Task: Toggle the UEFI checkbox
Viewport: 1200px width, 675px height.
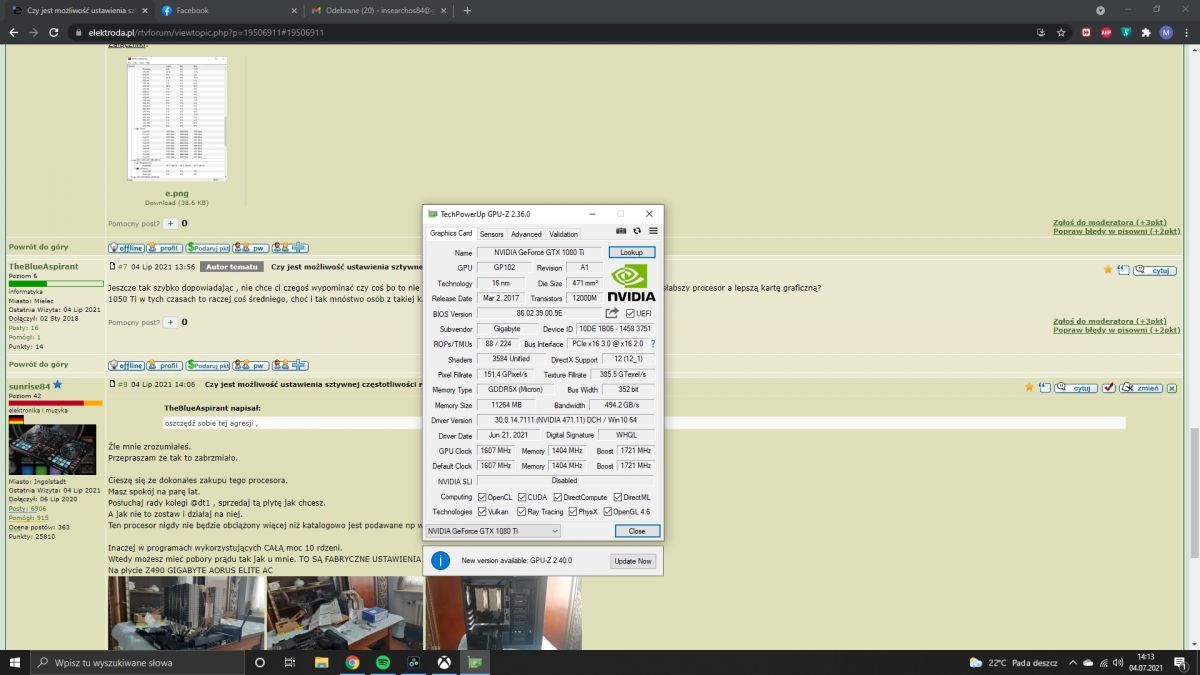Action: coord(630,313)
